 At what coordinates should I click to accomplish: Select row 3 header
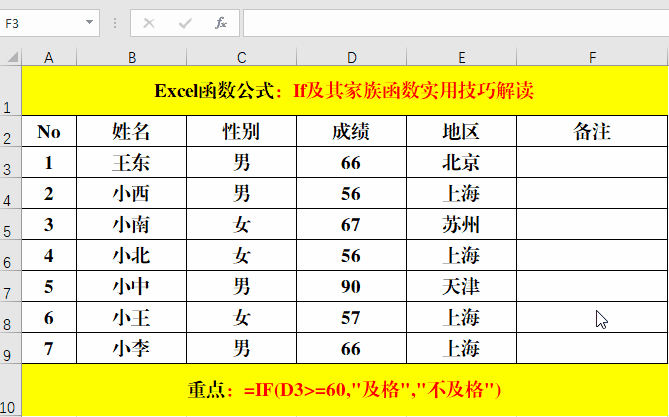[x=11, y=162]
